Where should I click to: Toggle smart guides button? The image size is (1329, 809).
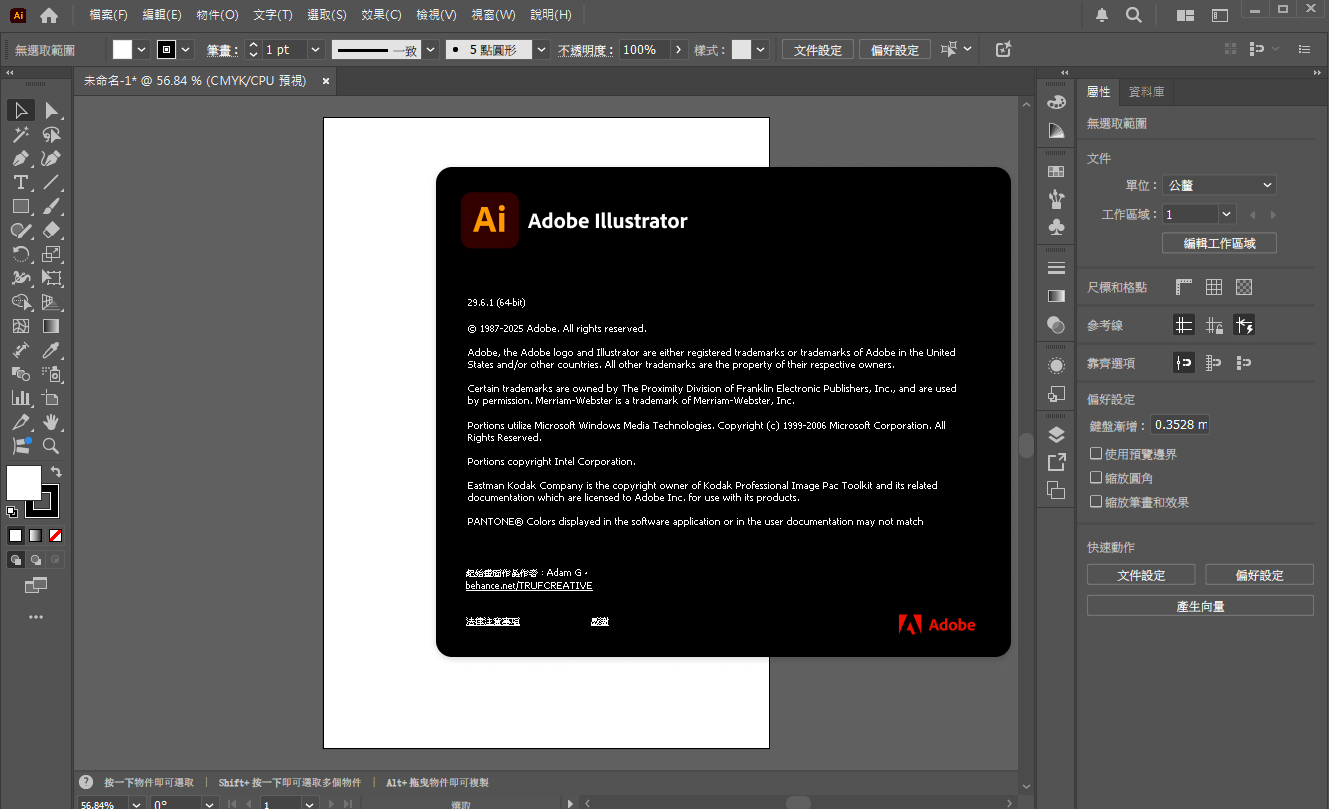coord(1244,325)
